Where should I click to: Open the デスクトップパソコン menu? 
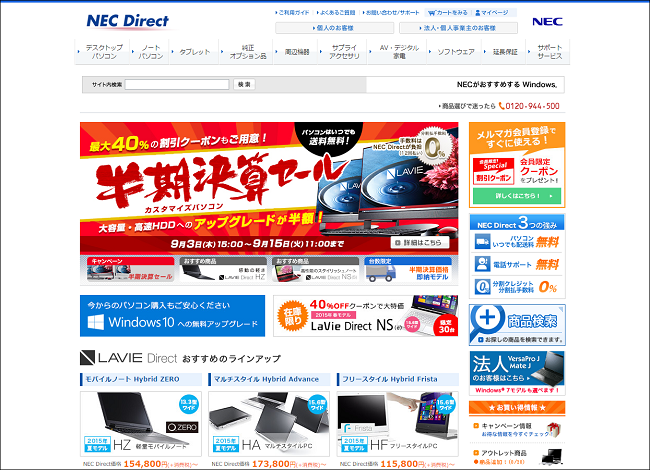point(102,52)
